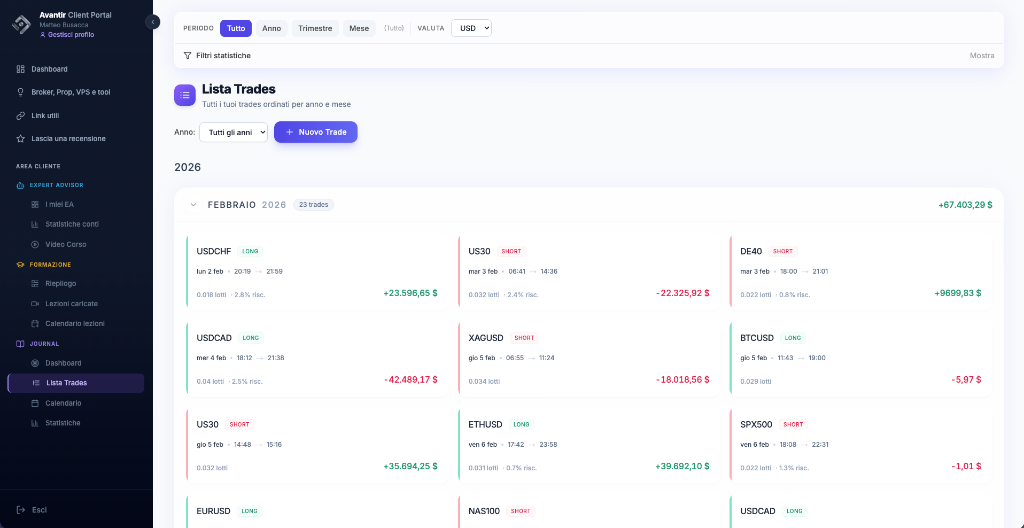Screen dimensions: 1024x528
Task: Click the Dashboard grid icon in top navigation
Action: coord(20,69)
